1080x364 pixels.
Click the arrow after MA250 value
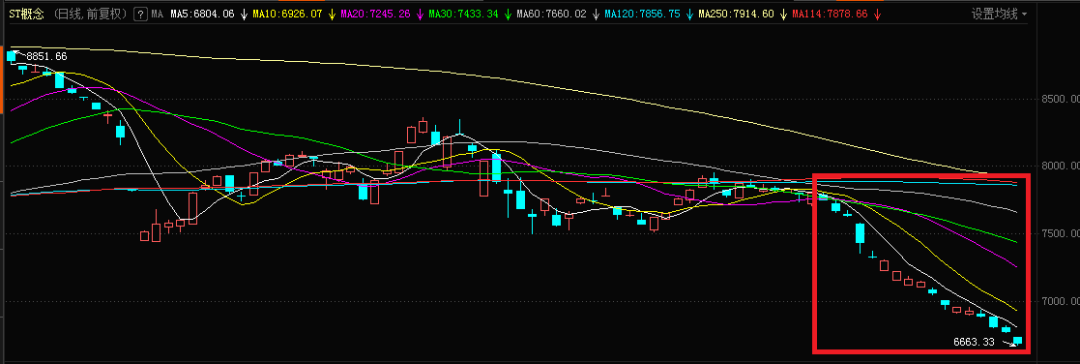[783, 13]
